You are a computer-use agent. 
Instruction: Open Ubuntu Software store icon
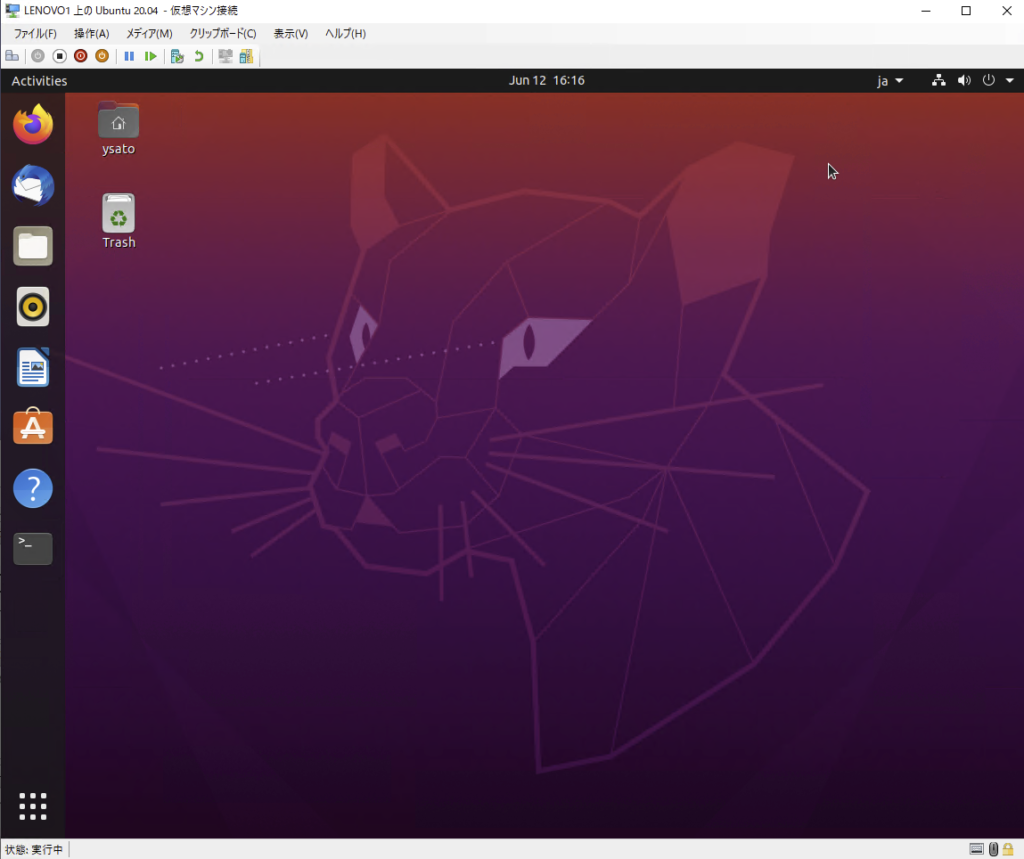(33, 428)
